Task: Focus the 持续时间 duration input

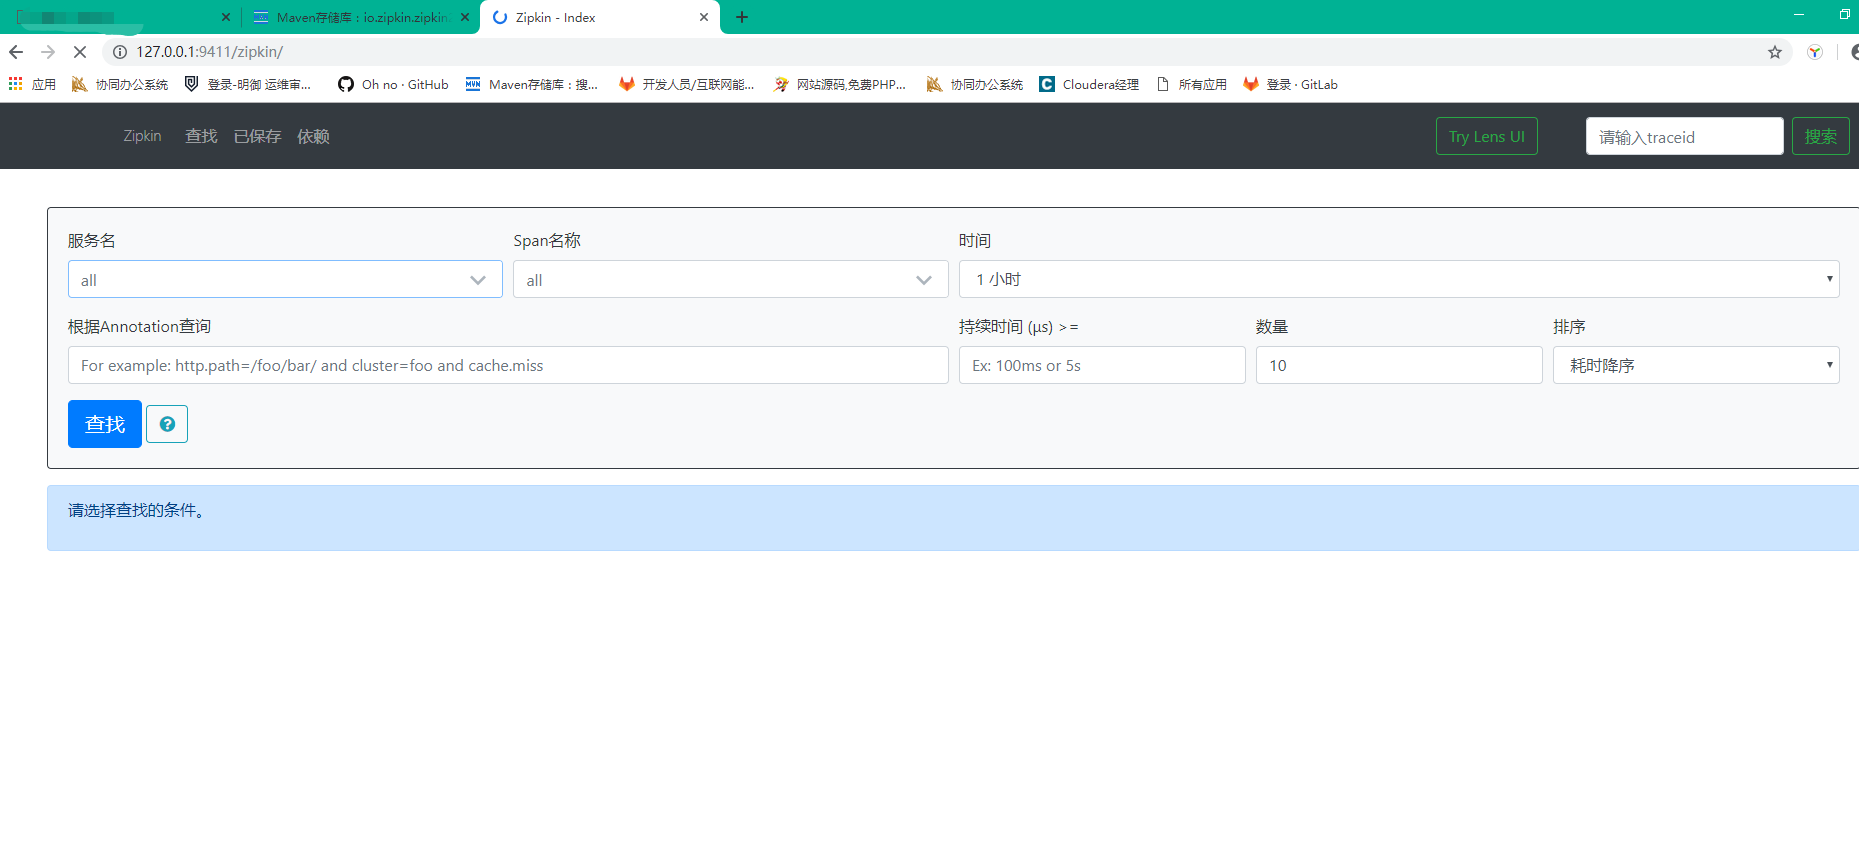Action: (1102, 365)
